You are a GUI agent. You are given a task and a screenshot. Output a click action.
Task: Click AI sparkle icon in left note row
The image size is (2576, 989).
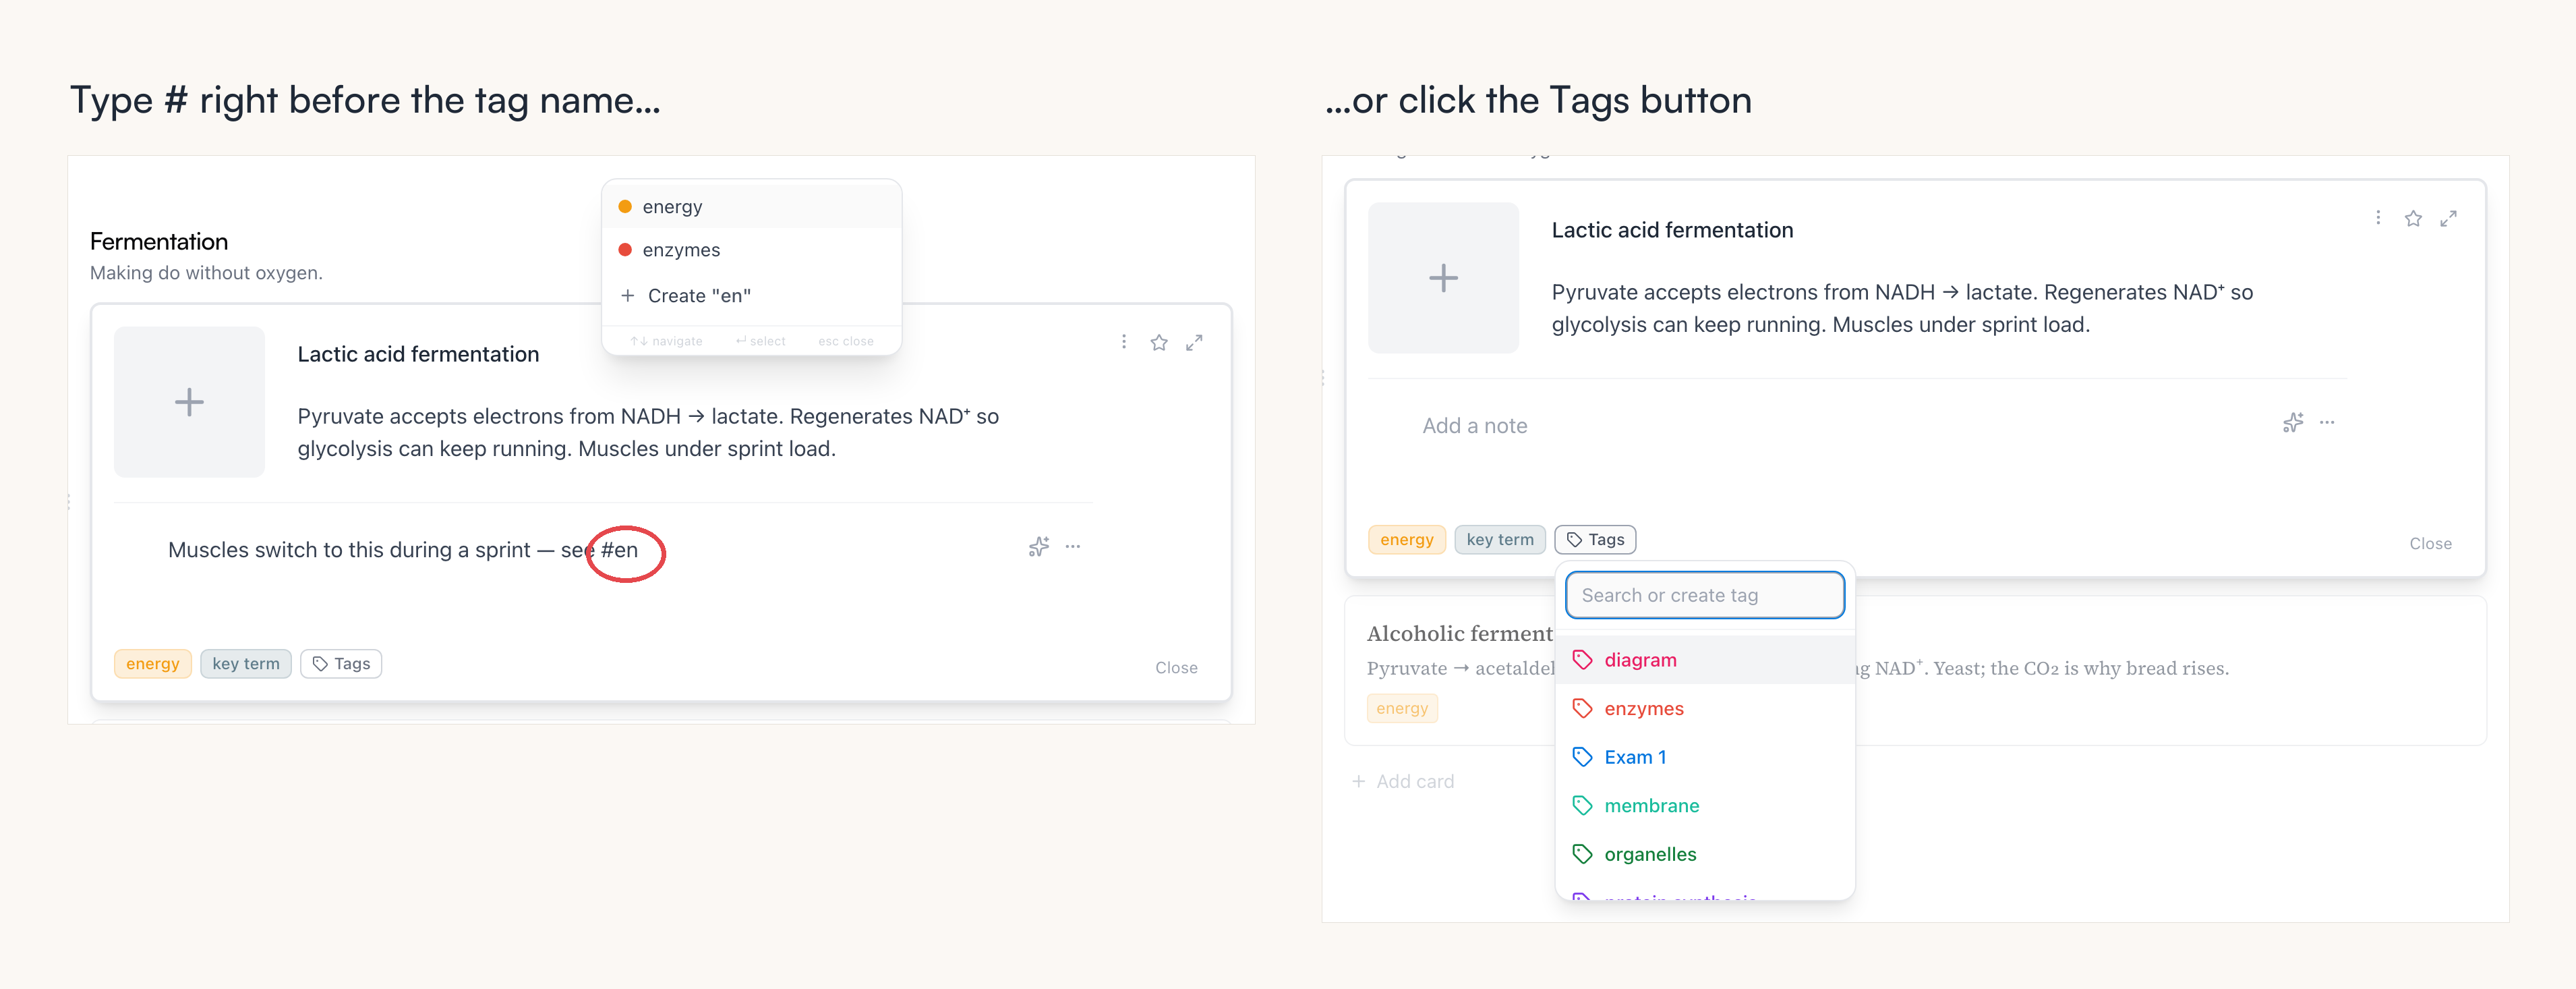tap(1039, 547)
